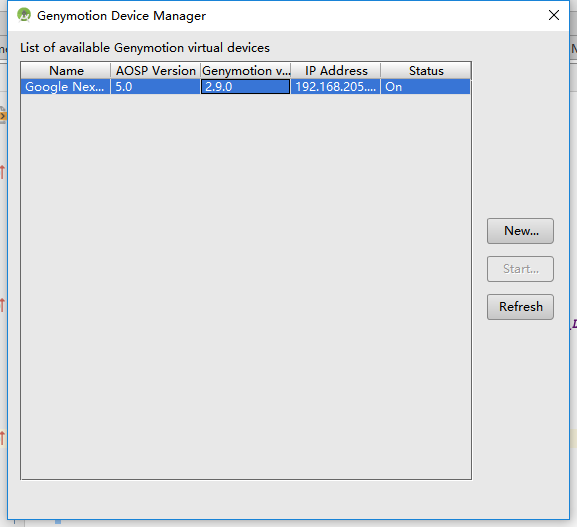The height and width of the screenshot is (527, 577).
Task: Click the Status column header
Action: [x=426, y=71]
